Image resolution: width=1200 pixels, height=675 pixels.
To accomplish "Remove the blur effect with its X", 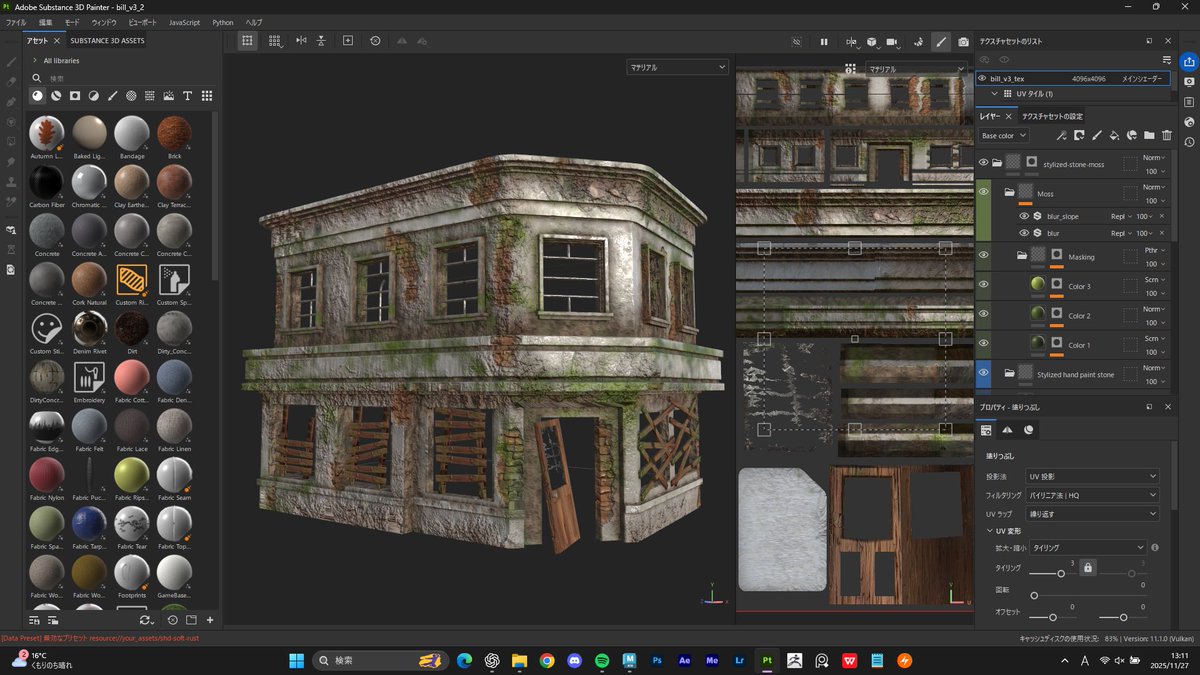I will click(1161, 232).
